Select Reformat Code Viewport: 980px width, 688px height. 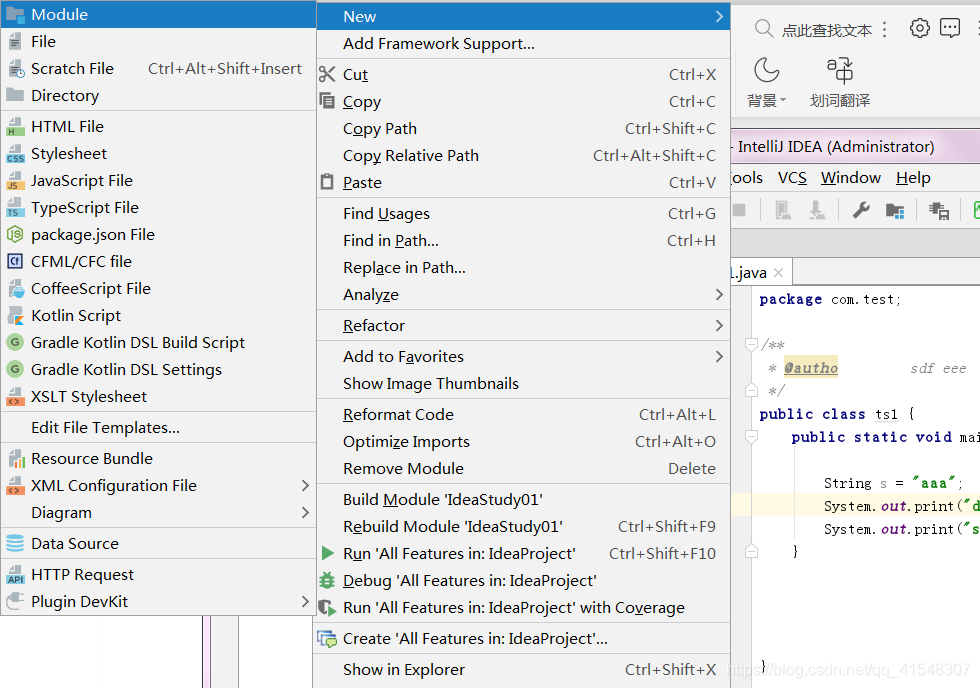523,415
